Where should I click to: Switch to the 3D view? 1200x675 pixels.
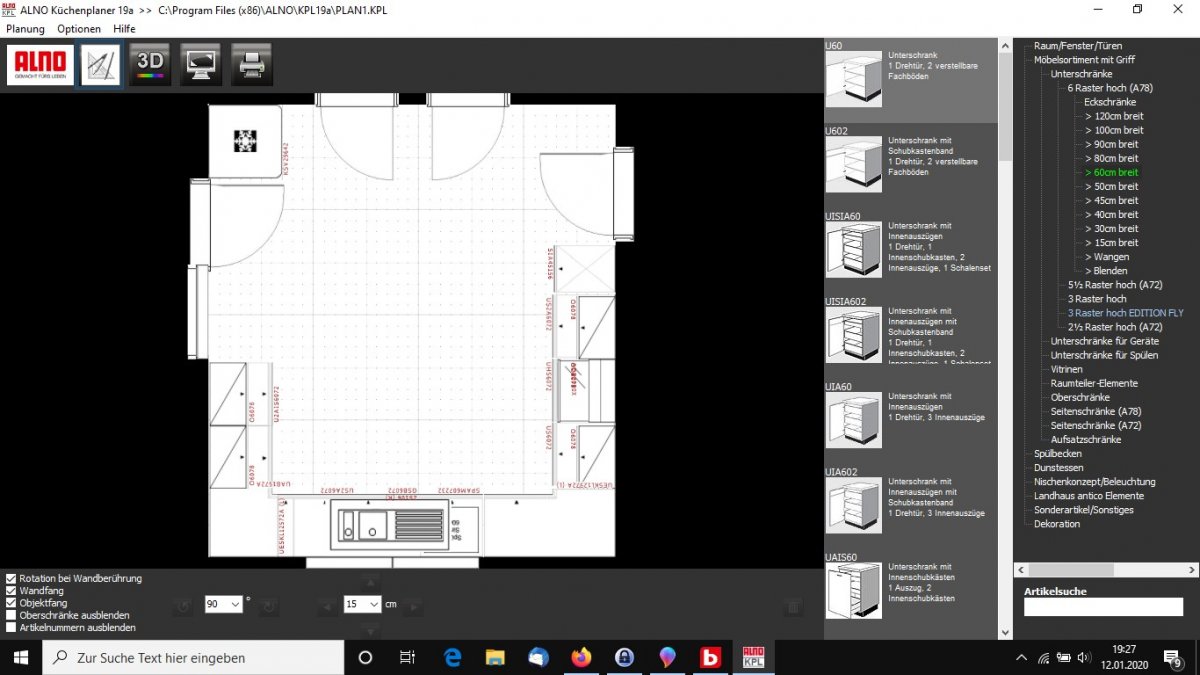150,65
